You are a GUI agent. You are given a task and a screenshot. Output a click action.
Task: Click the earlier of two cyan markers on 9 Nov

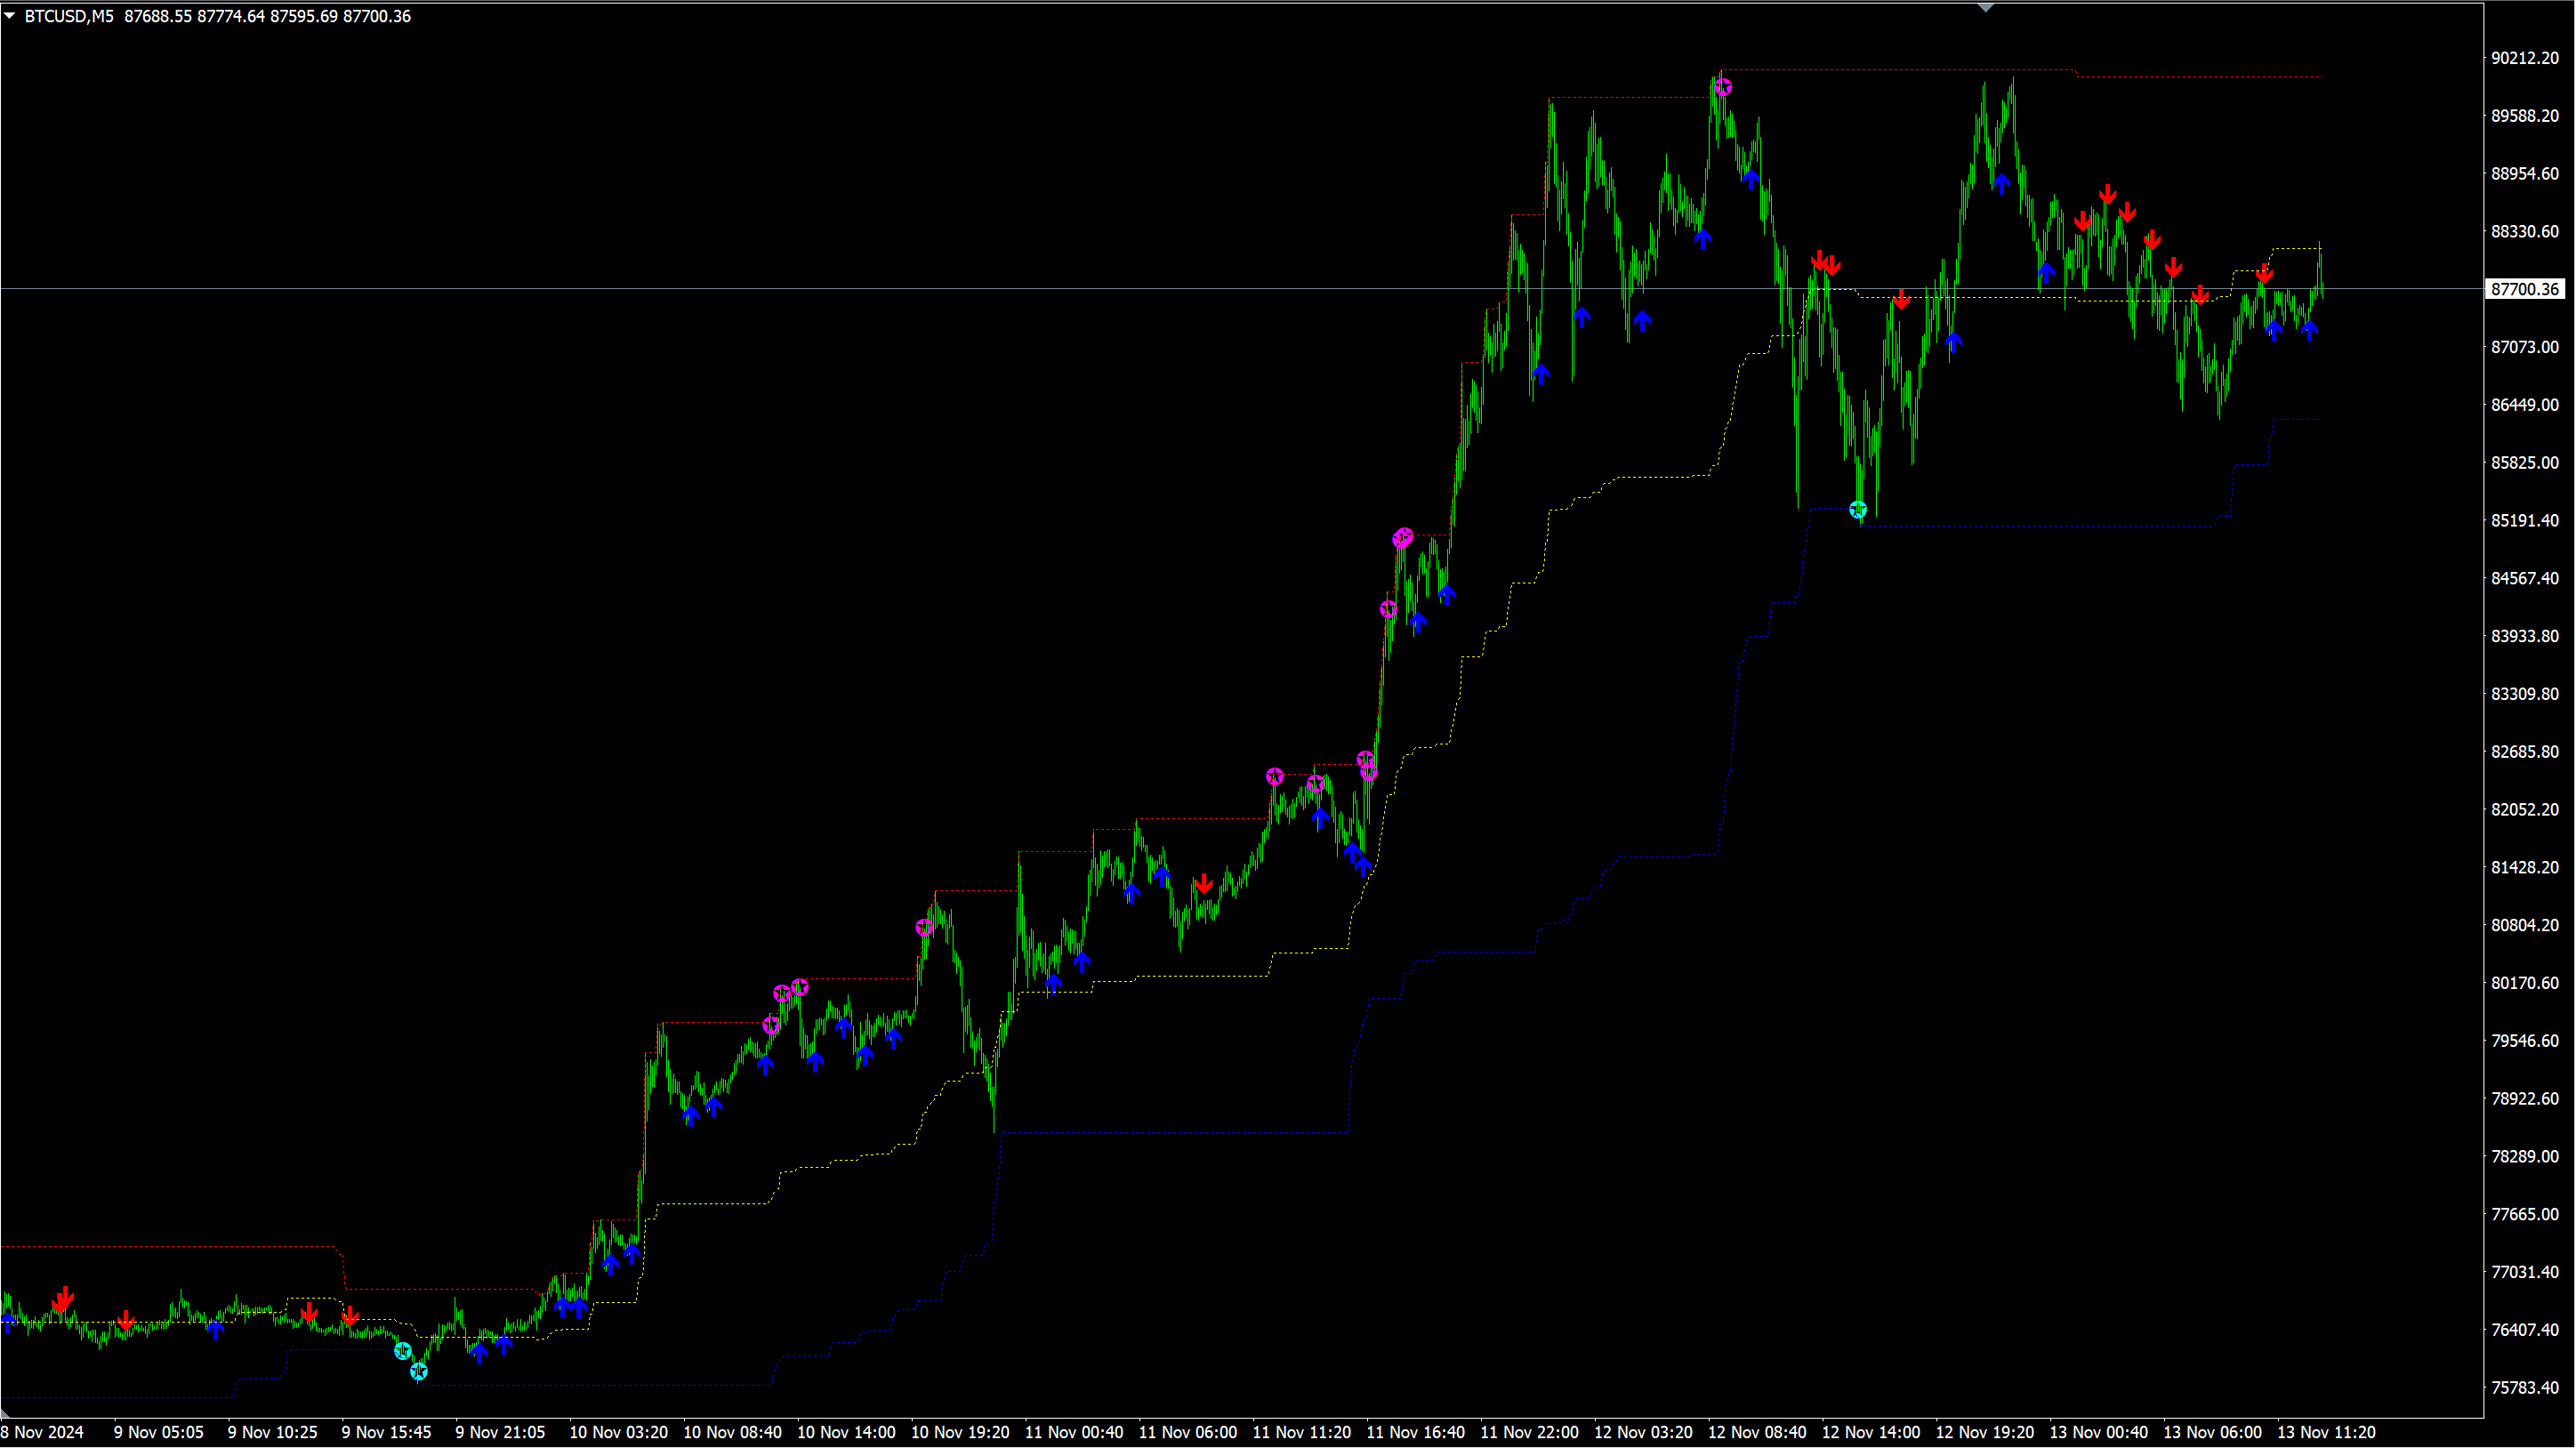[402, 1351]
